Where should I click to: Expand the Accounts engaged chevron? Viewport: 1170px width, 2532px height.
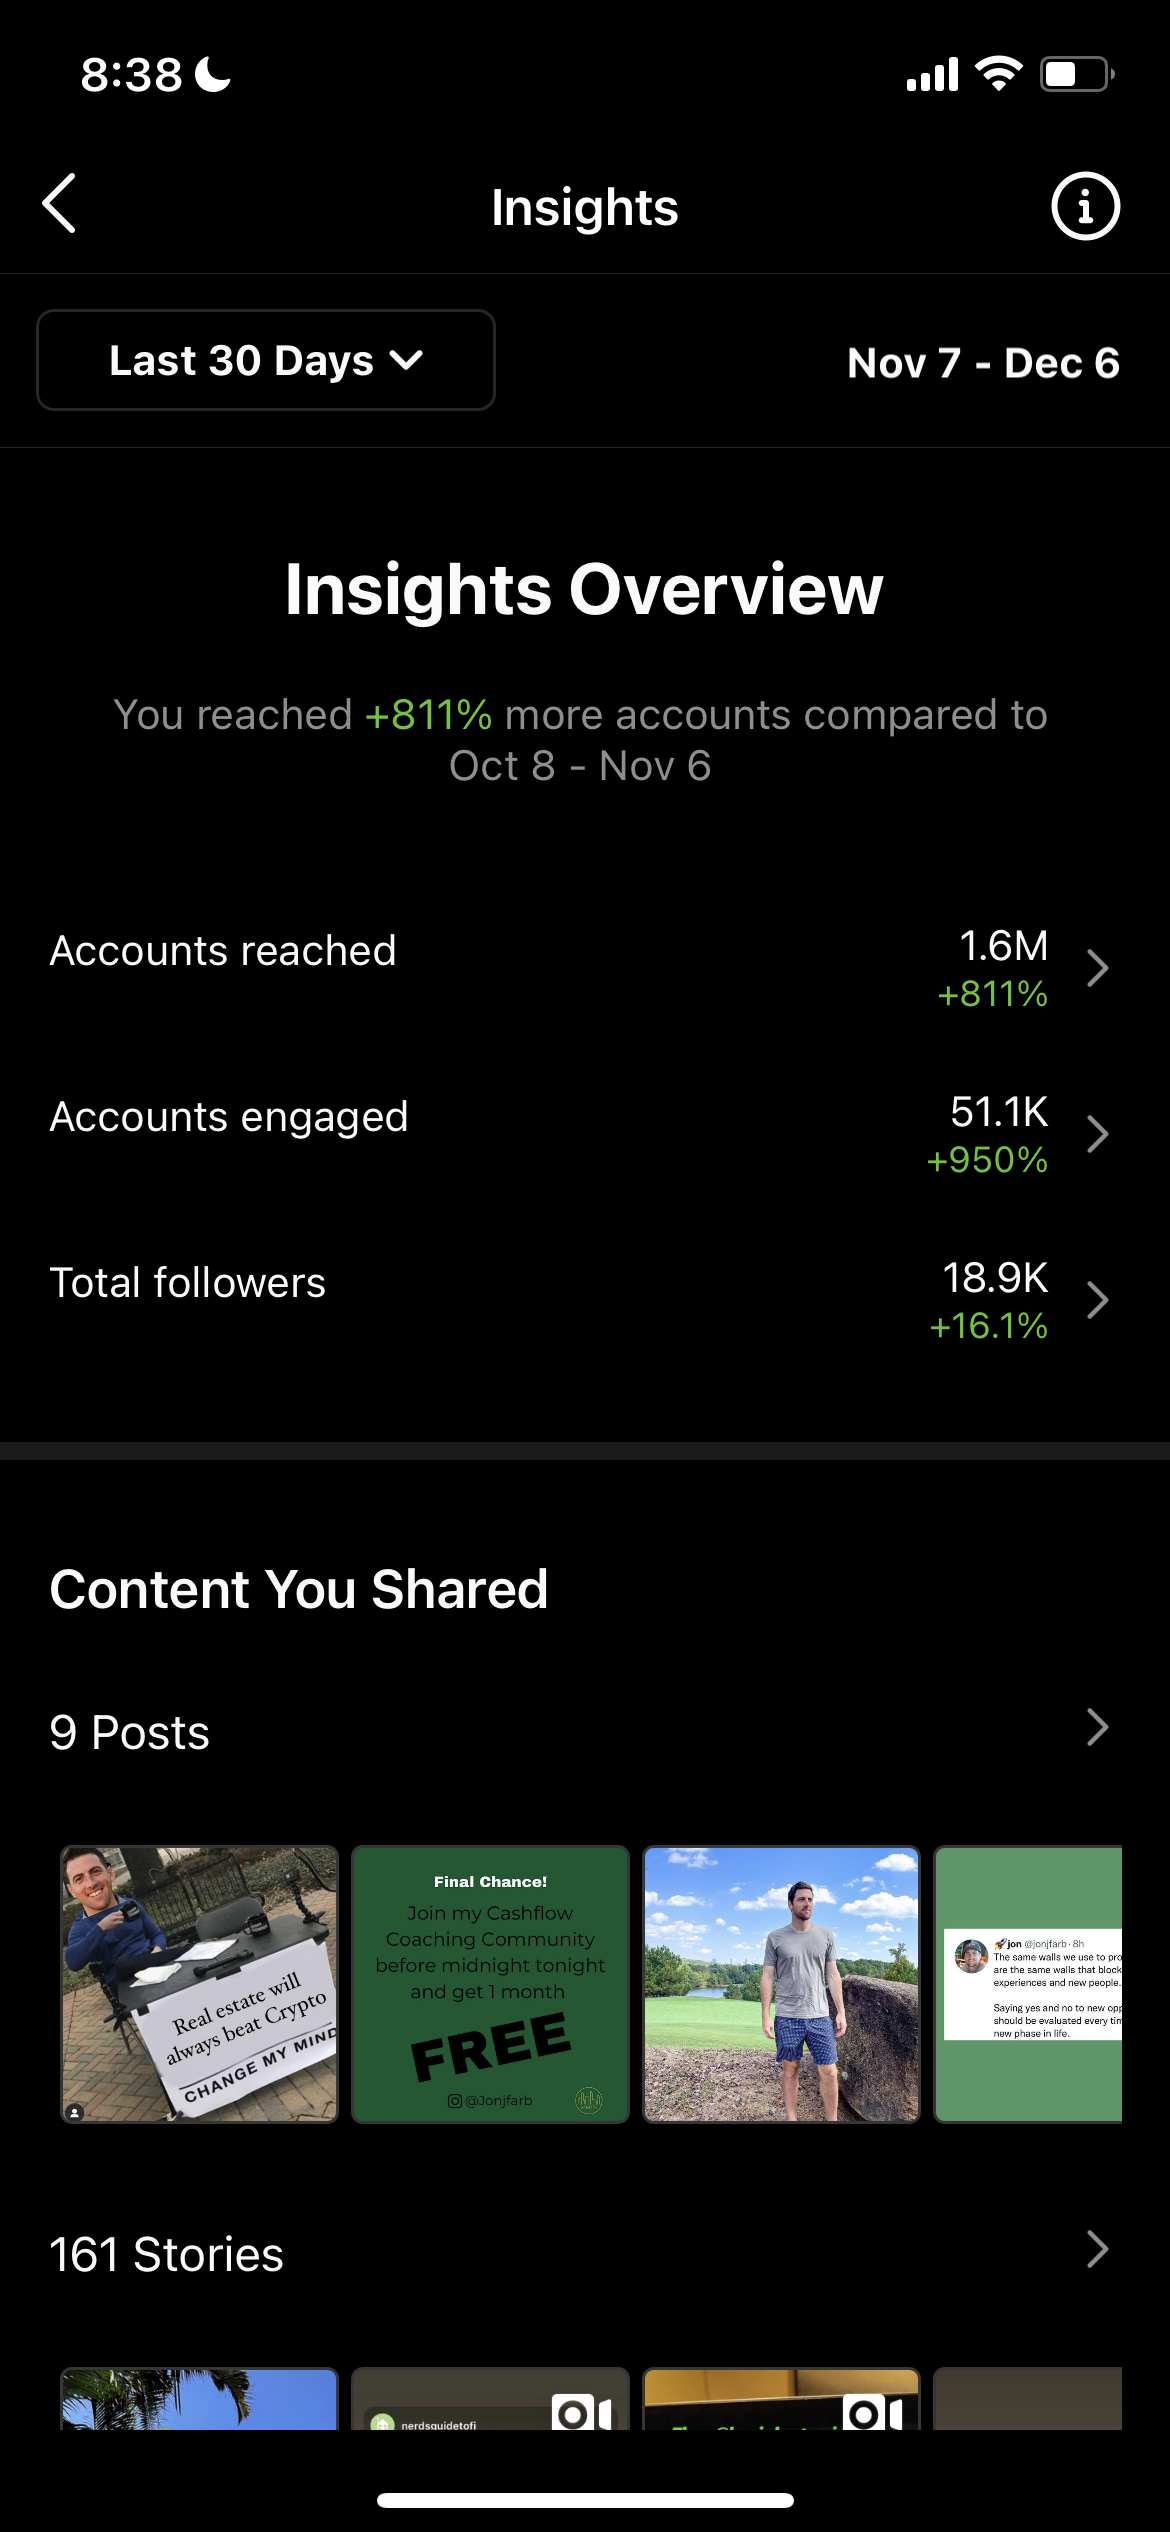click(1097, 1134)
